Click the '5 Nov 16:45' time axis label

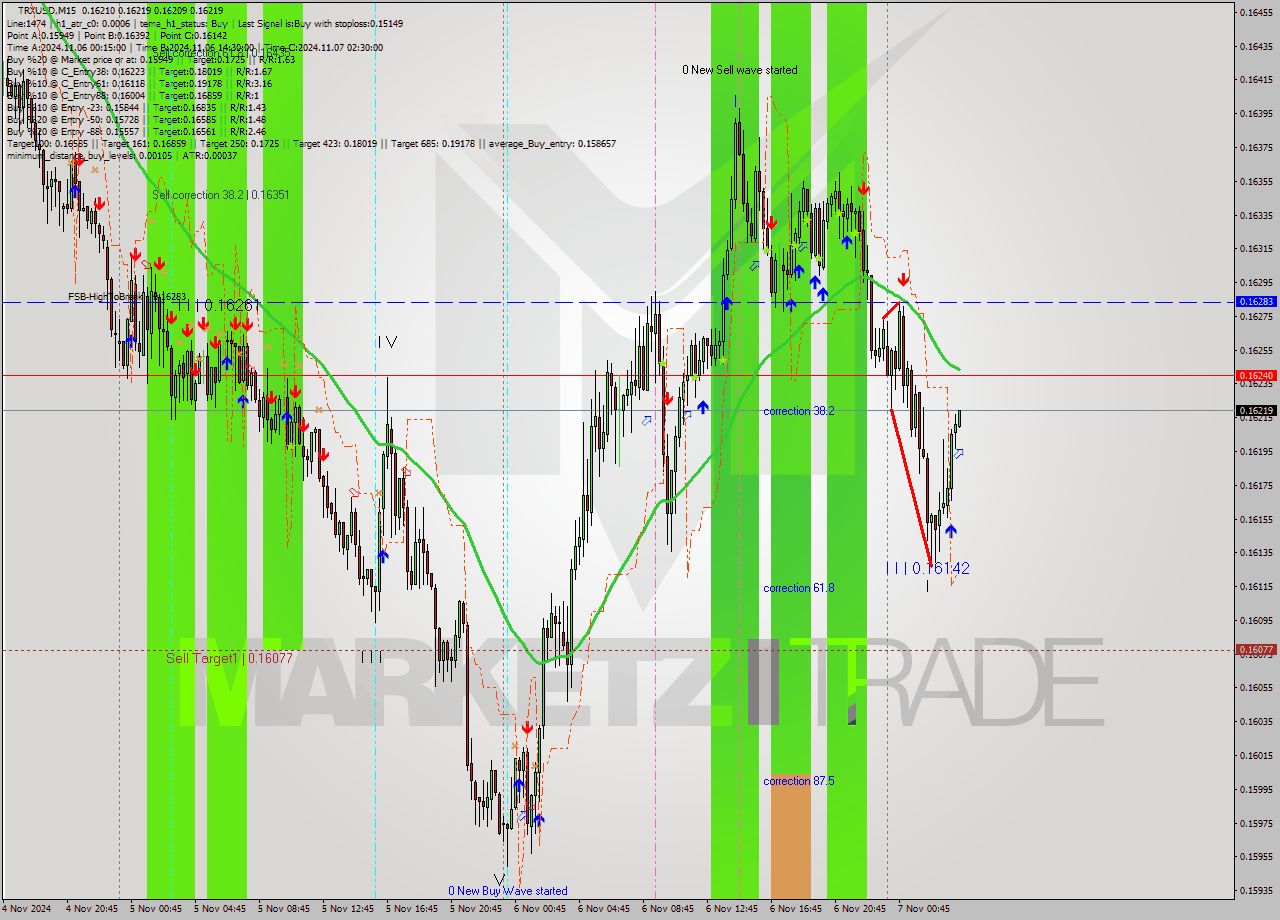pyautogui.click(x=411, y=909)
